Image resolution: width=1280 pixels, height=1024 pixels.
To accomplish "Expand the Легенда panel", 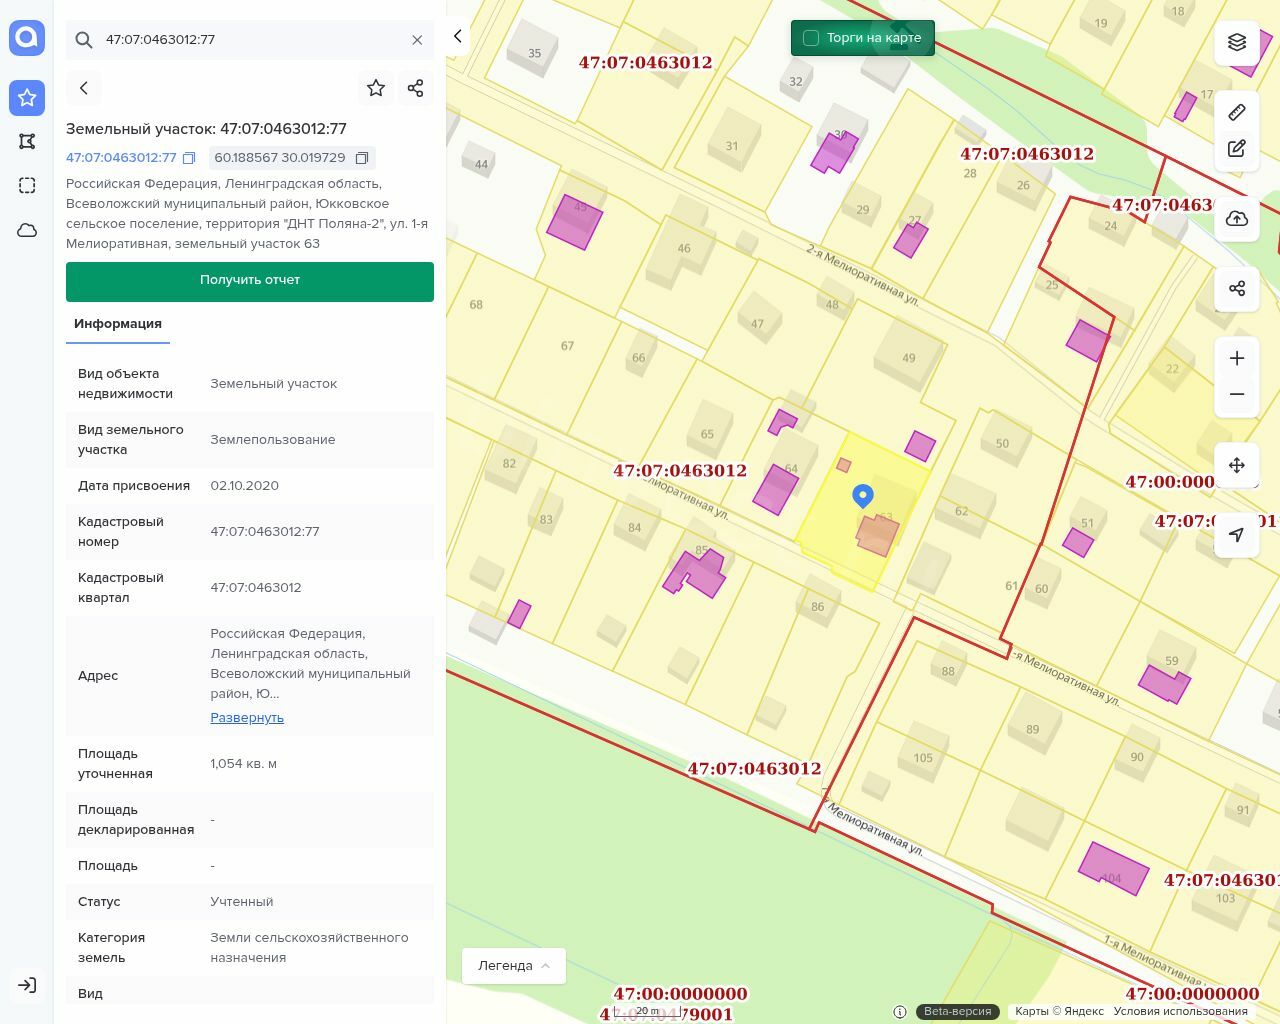I will click(514, 966).
